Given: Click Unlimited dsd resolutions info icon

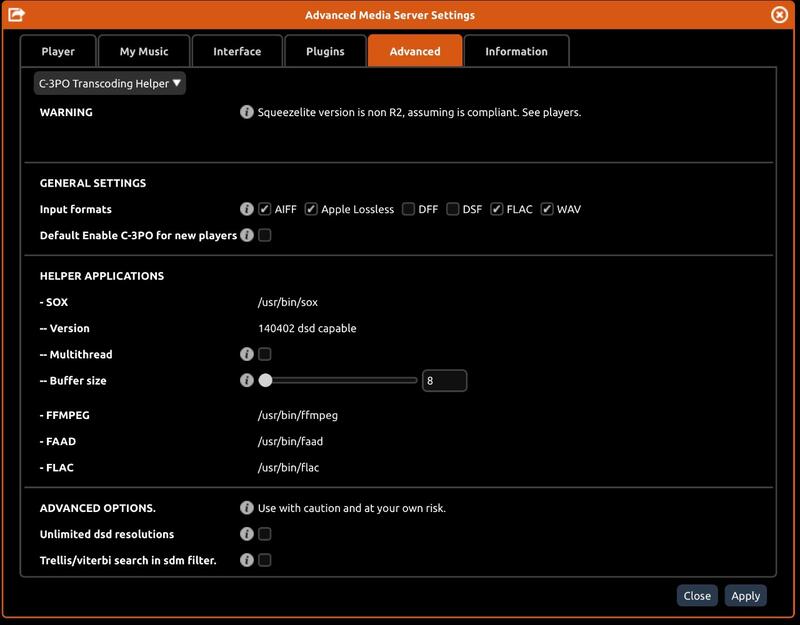Looking at the screenshot, I should (247, 534).
